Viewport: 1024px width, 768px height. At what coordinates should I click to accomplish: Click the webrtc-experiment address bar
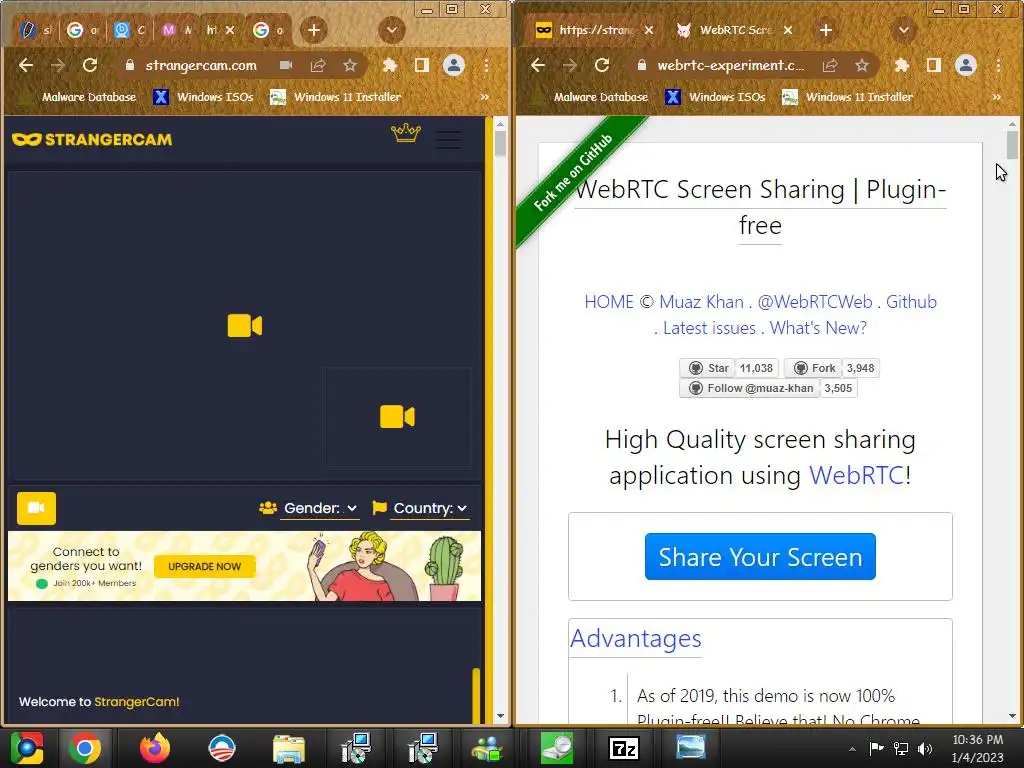731,65
